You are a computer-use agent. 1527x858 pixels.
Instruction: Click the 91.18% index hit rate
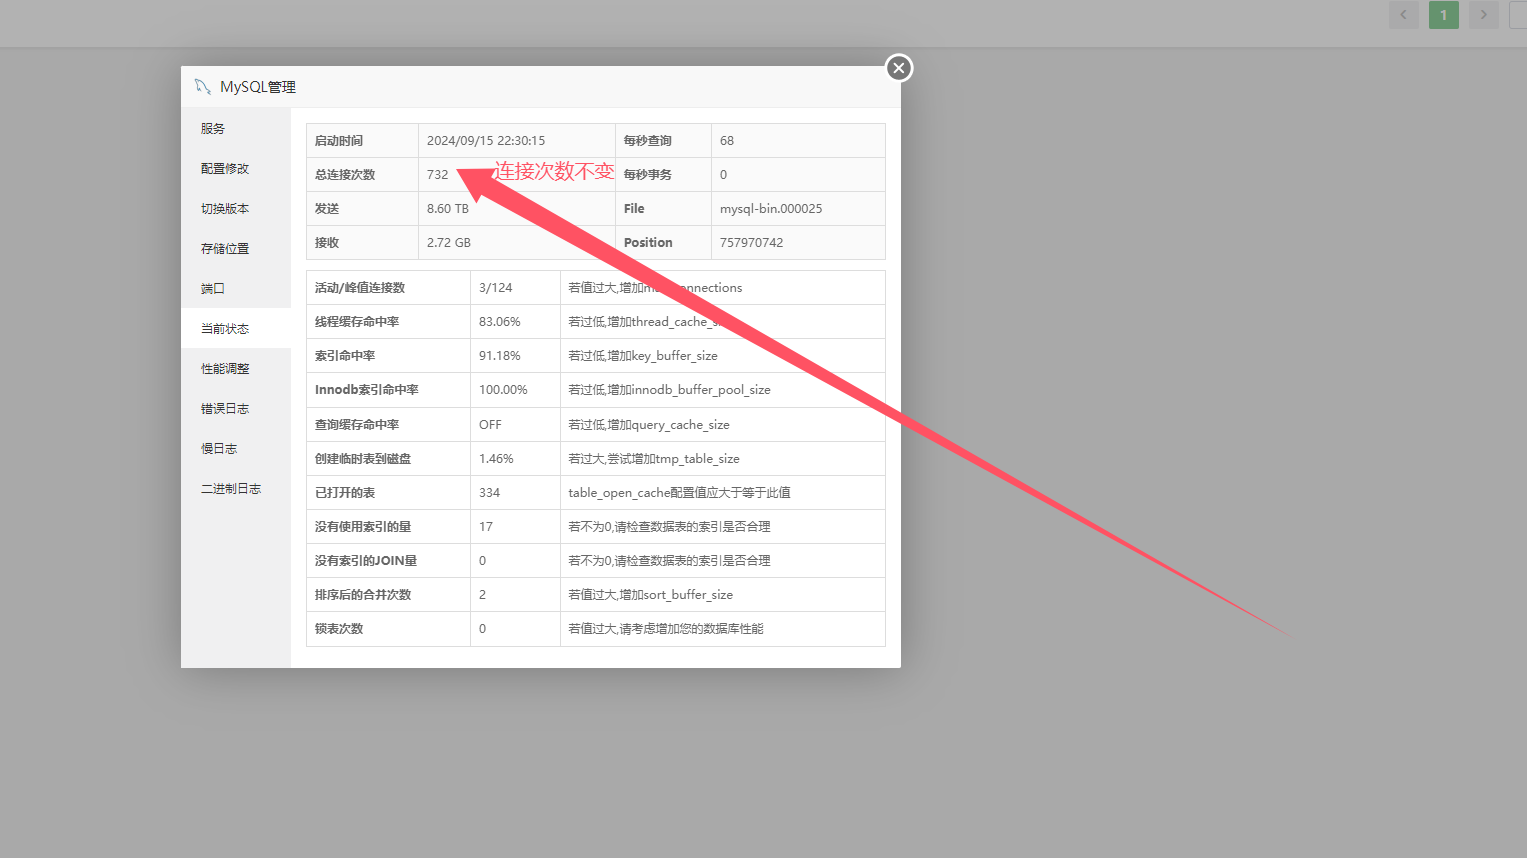[x=500, y=356]
